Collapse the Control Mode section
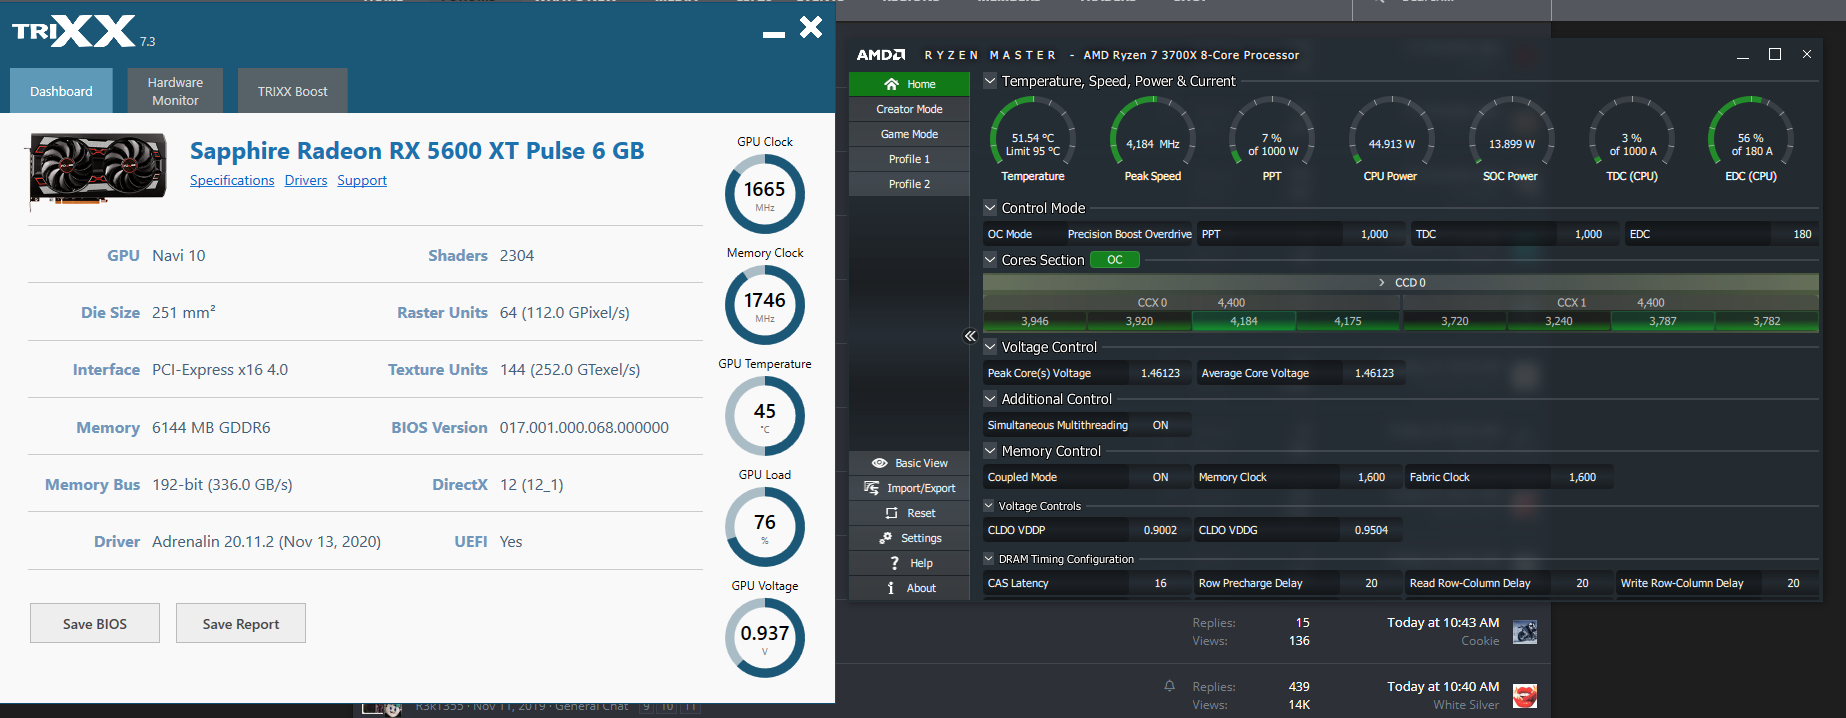The height and width of the screenshot is (718, 1846). point(990,208)
